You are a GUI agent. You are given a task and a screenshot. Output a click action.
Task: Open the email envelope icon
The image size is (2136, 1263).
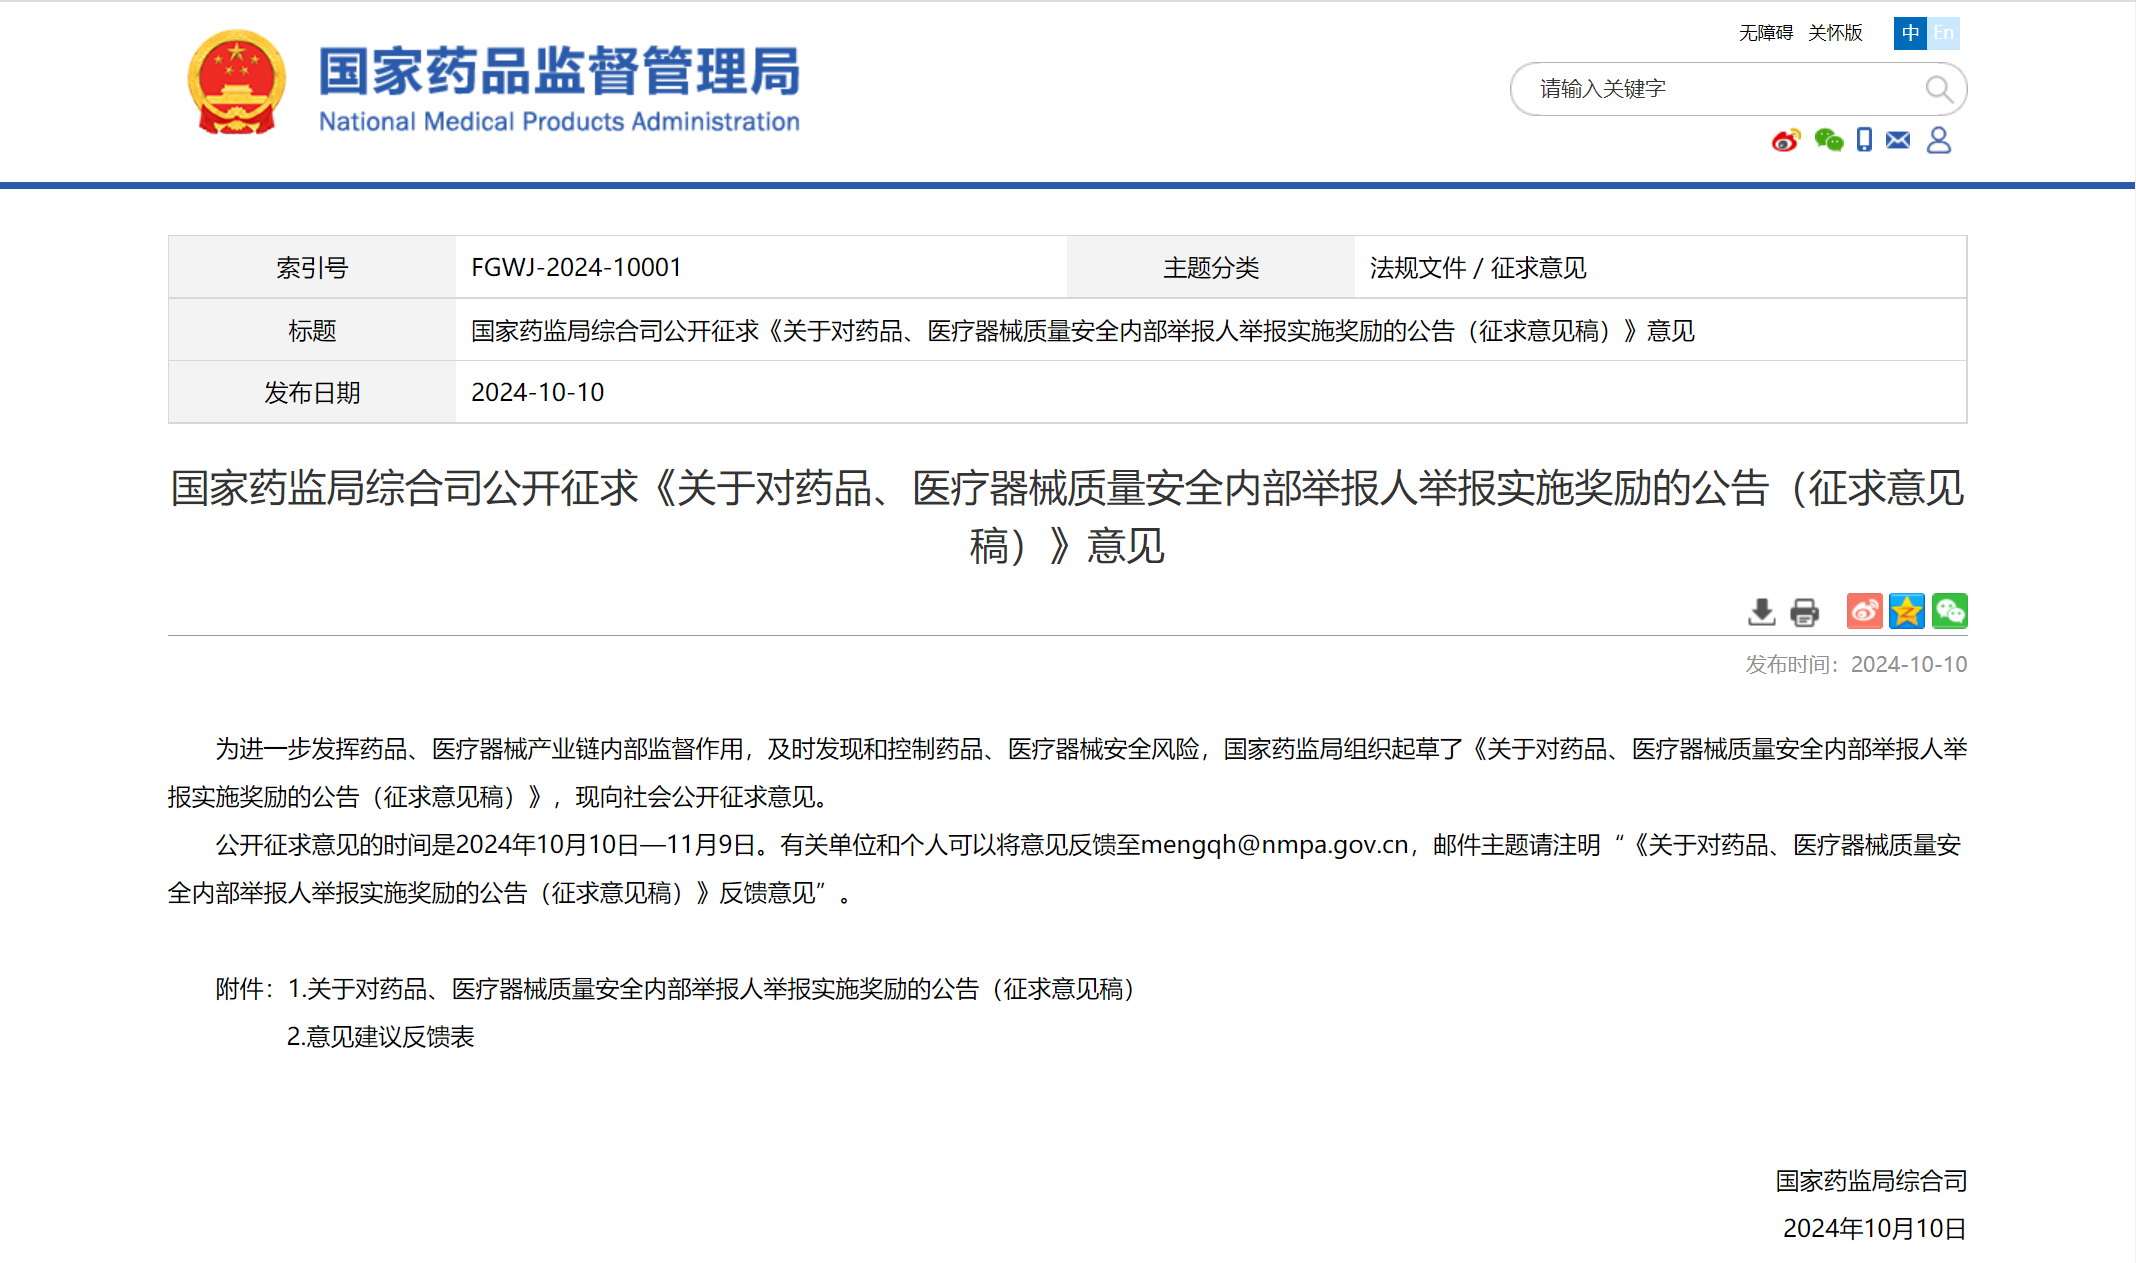(x=1898, y=140)
